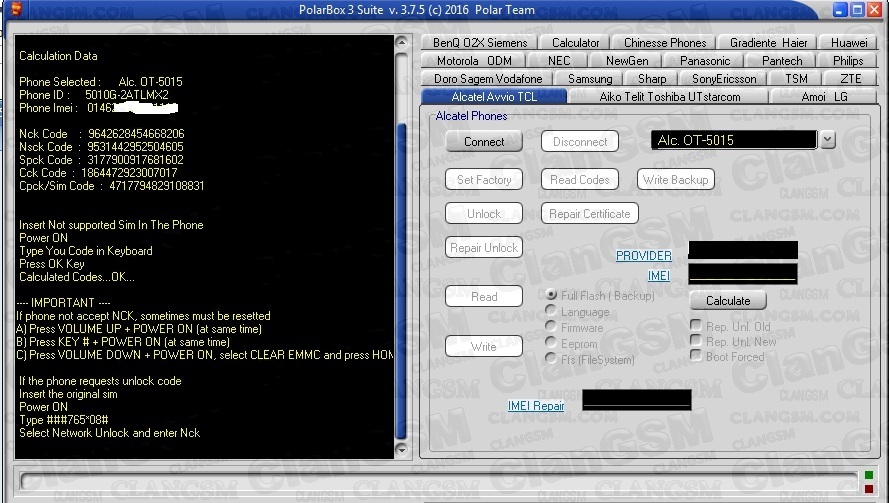Click the Nsck Code value 9531442952504605
The width and height of the screenshot is (889, 503).
point(135,147)
